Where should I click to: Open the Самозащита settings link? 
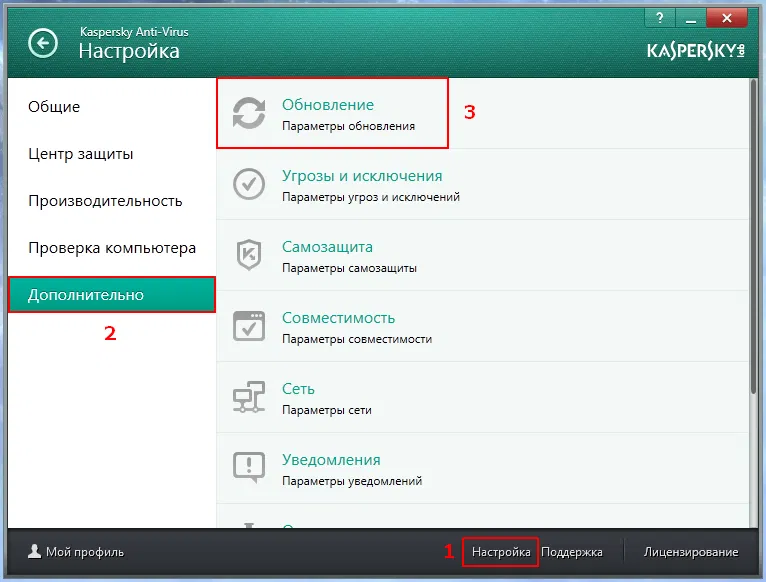point(327,247)
